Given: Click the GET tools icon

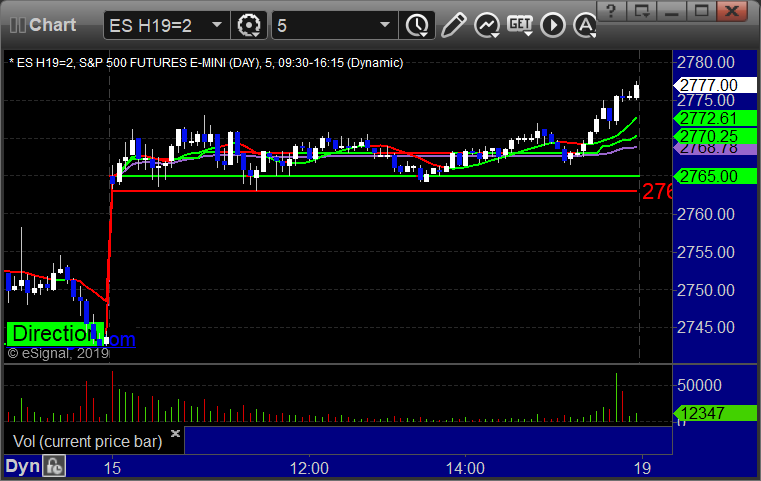Looking at the screenshot, I should pos(521,23).
